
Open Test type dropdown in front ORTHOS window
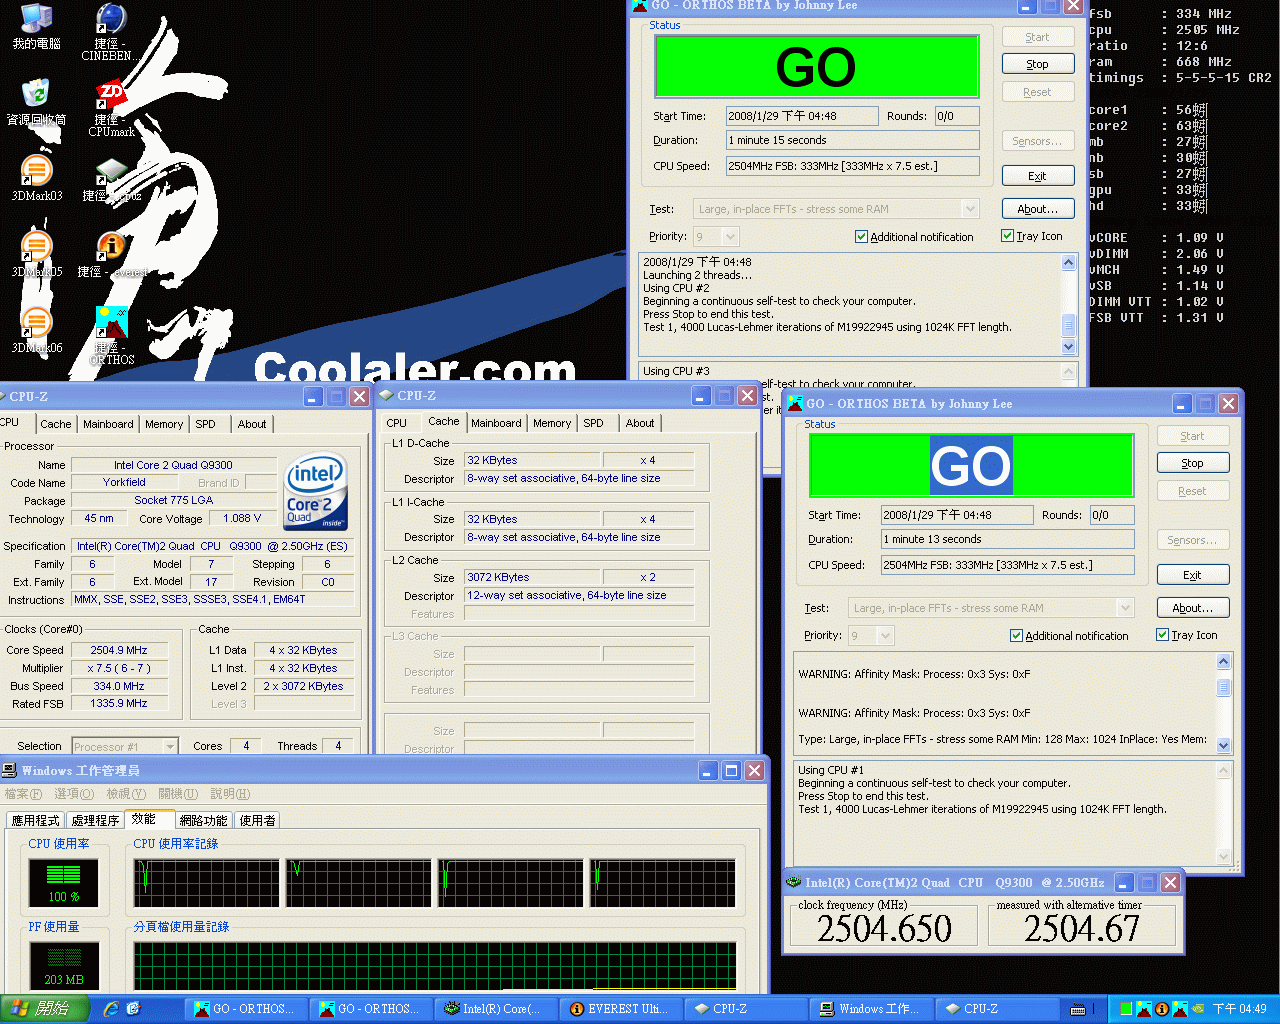pyautogui.click(x=1125, y=608)
